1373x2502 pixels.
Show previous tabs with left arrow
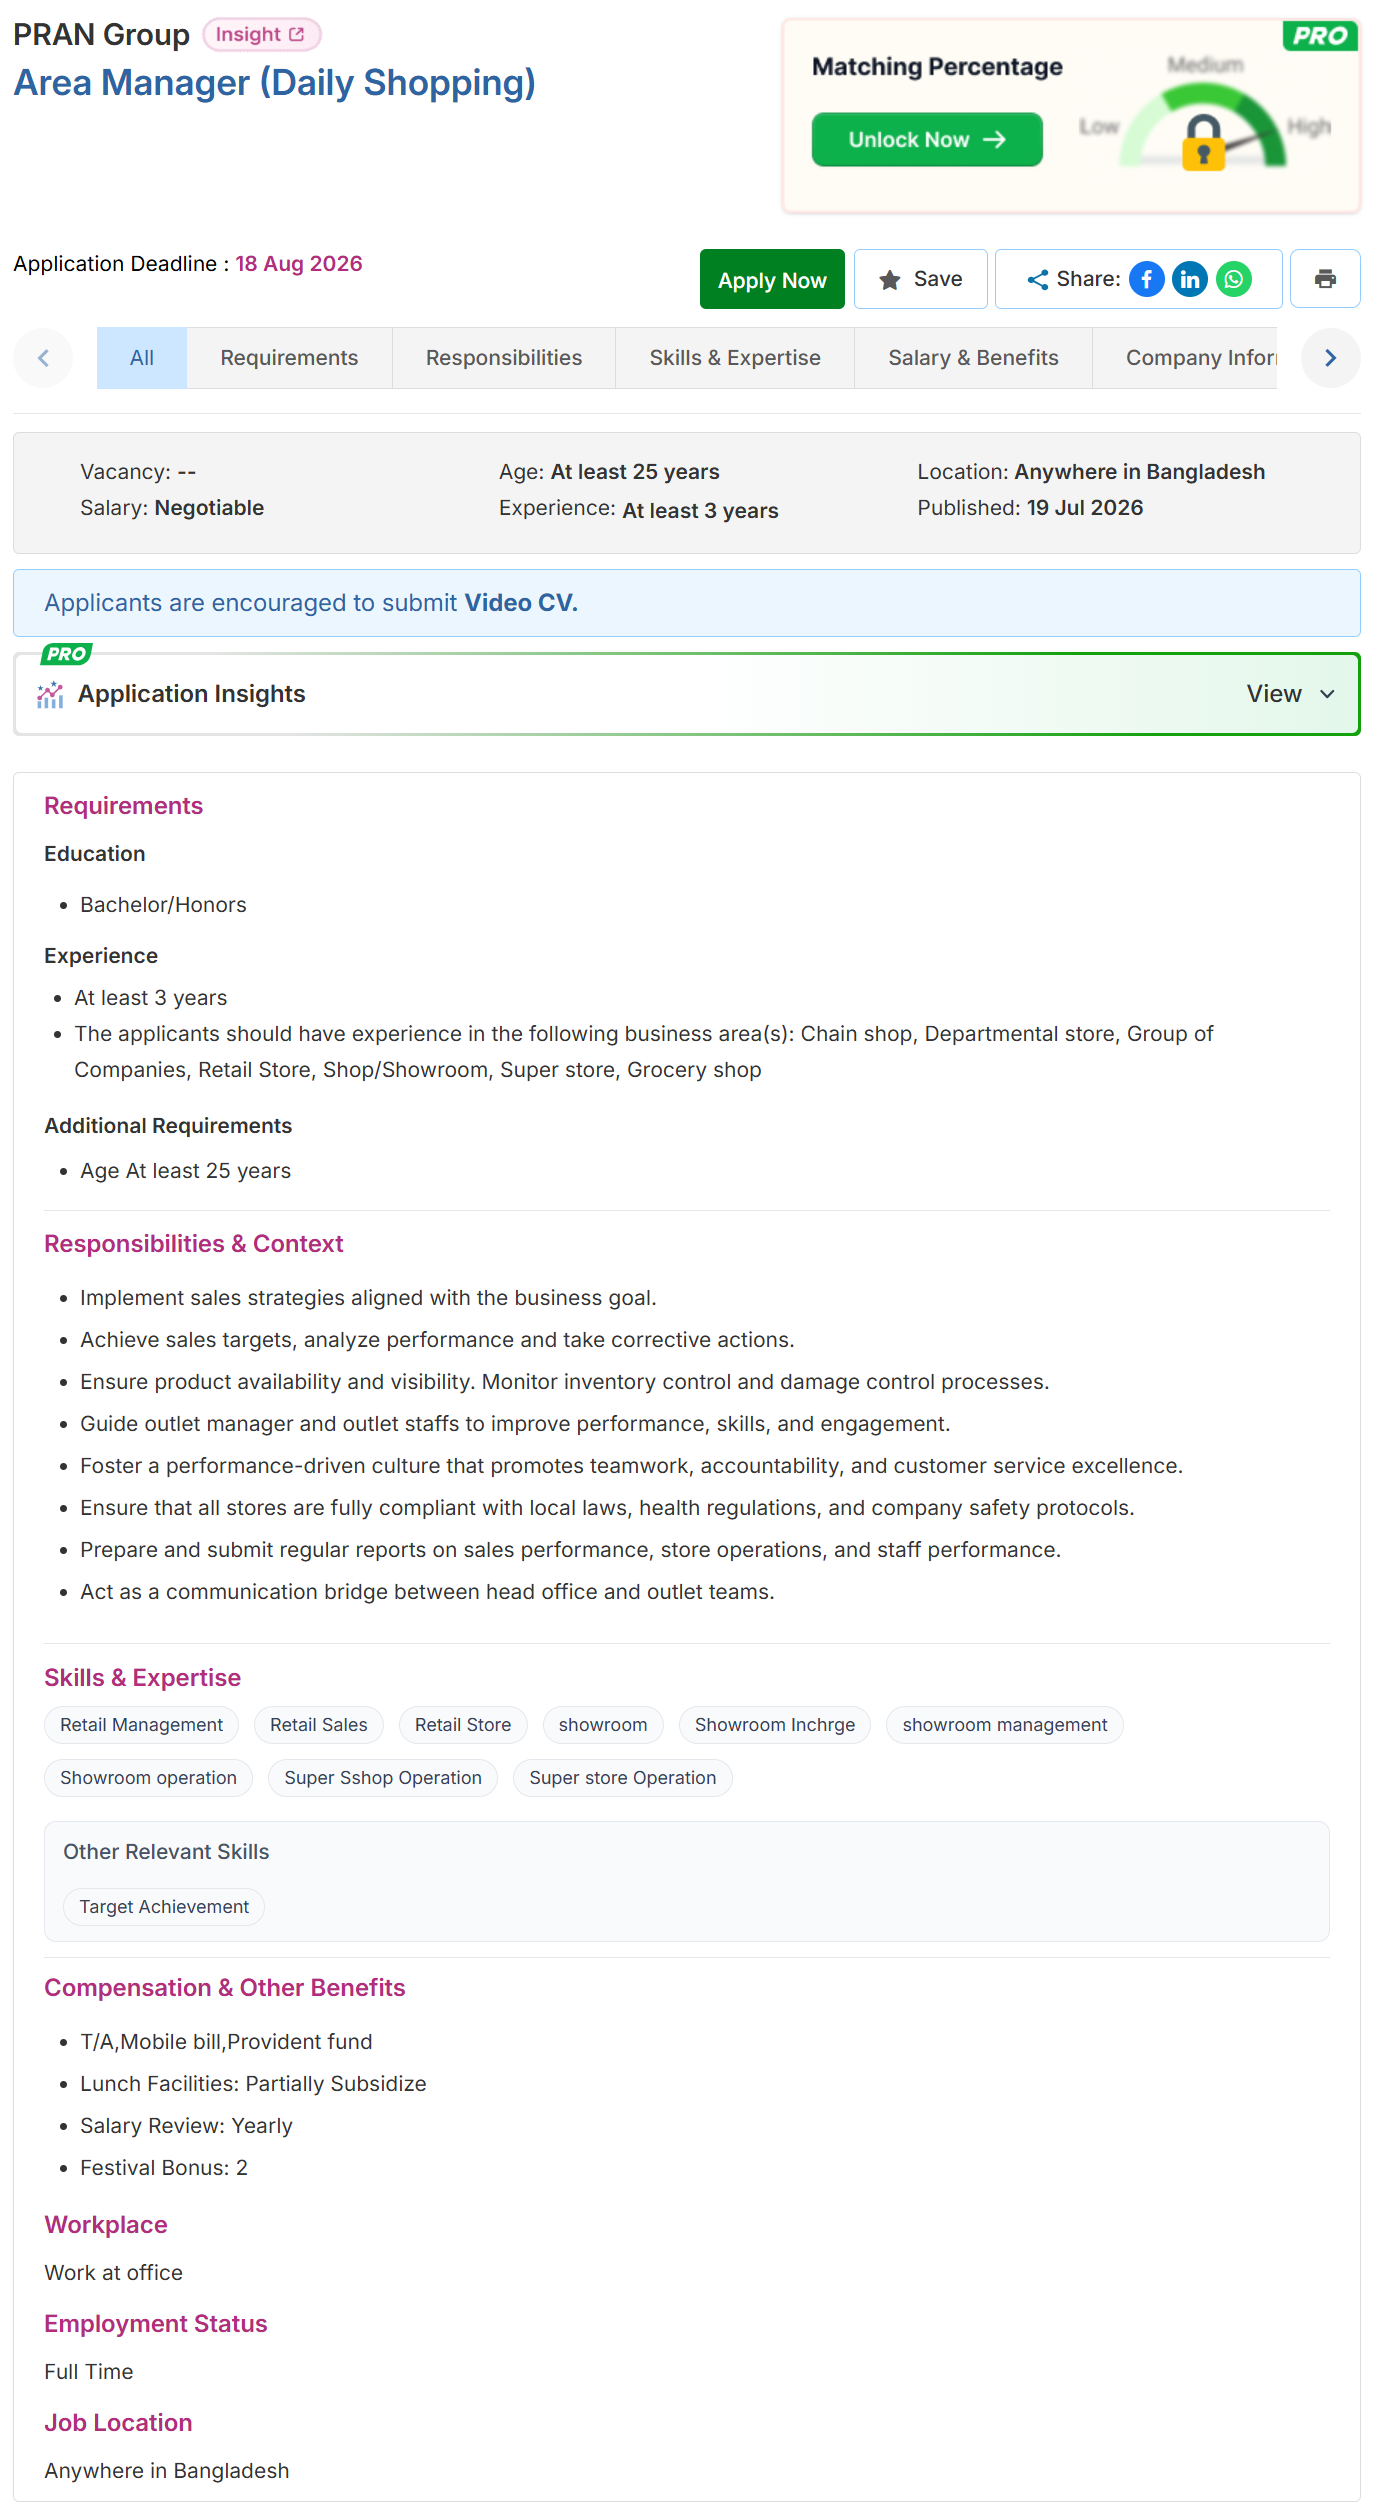(x=43, y=358)
